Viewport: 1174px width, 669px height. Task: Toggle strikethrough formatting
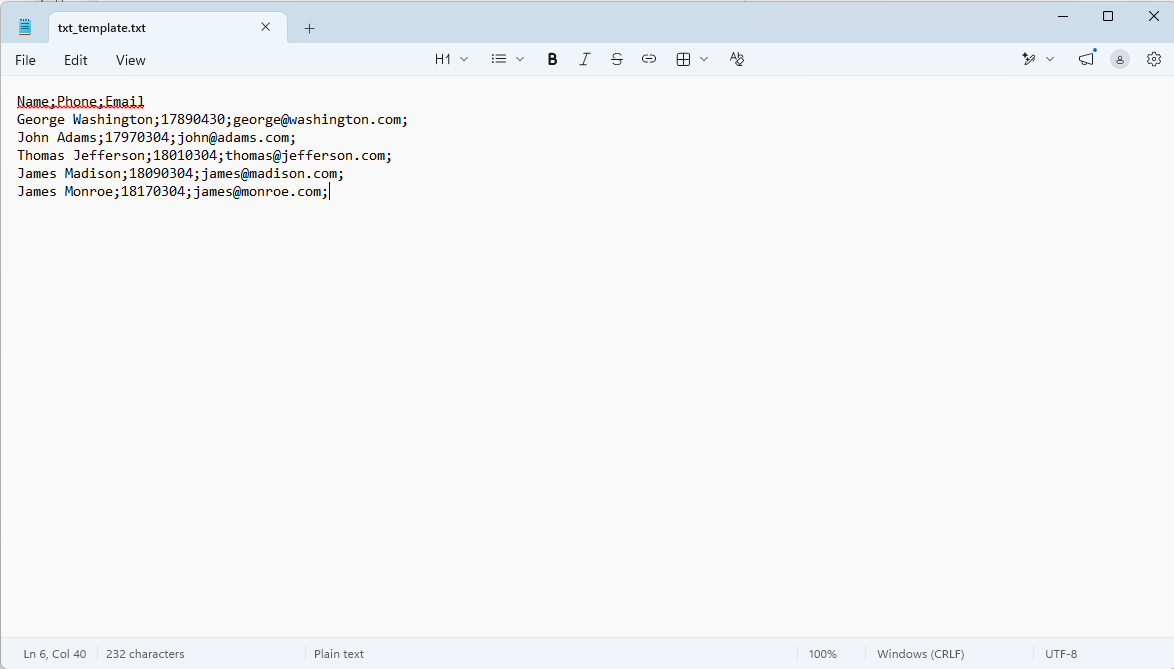[617, 59]
